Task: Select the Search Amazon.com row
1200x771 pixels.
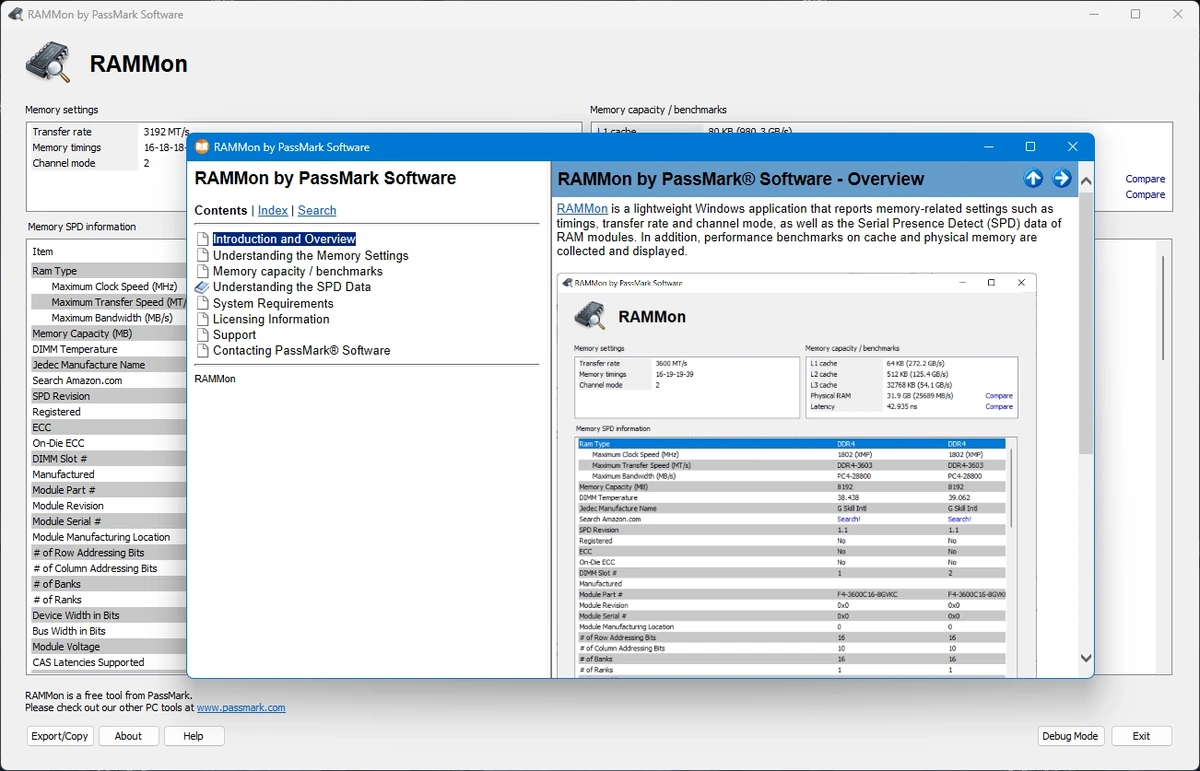Action: click(x=108, y=380)
